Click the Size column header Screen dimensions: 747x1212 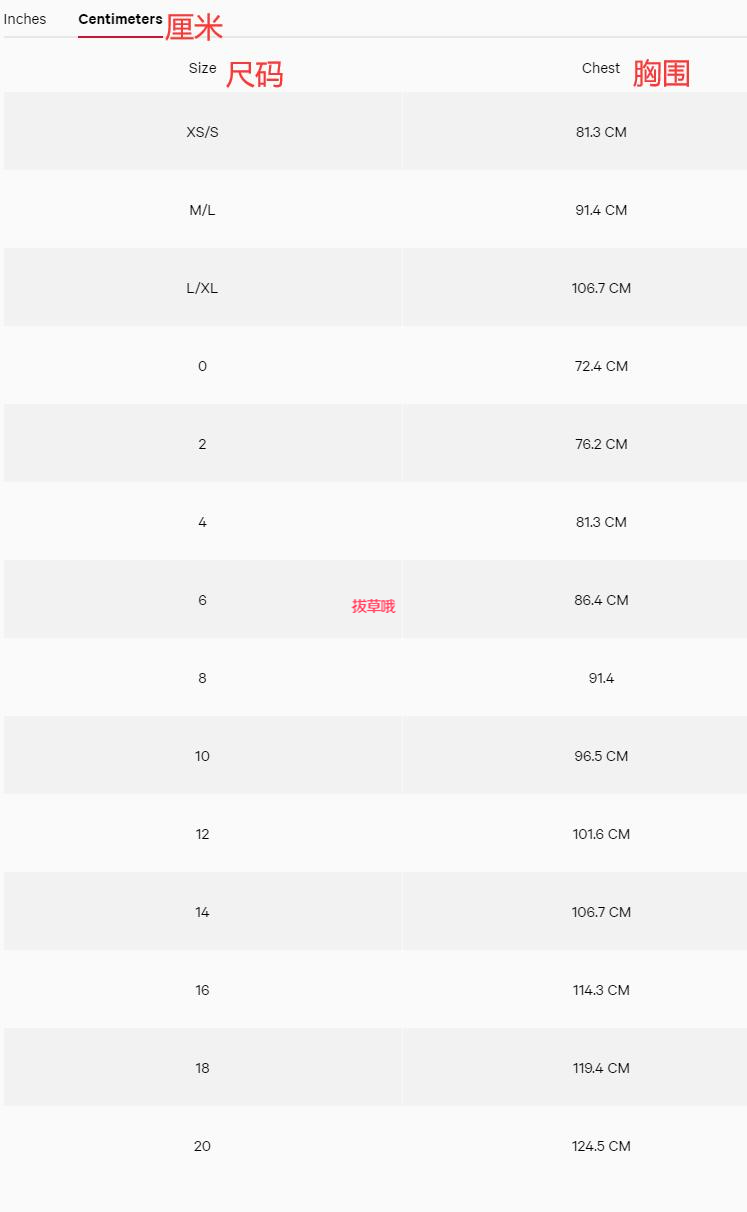coord(202,68)
